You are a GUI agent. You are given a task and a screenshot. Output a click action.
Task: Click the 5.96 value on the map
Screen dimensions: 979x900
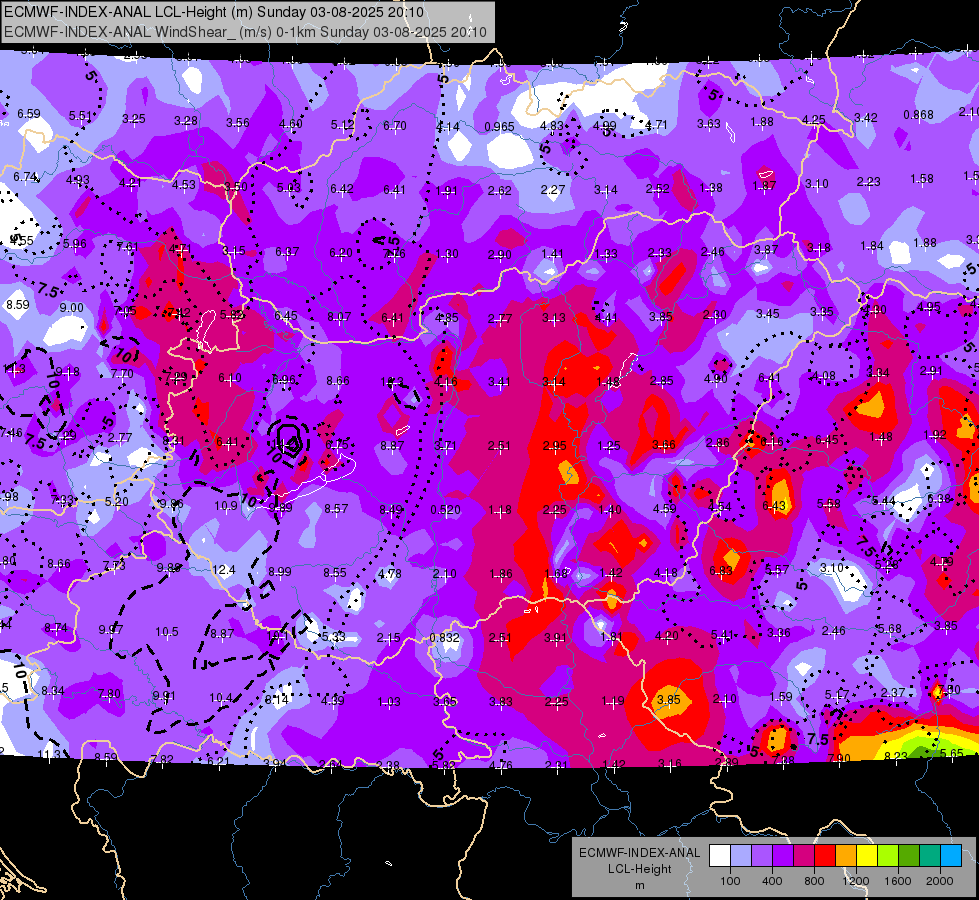(x=75, y=244)
